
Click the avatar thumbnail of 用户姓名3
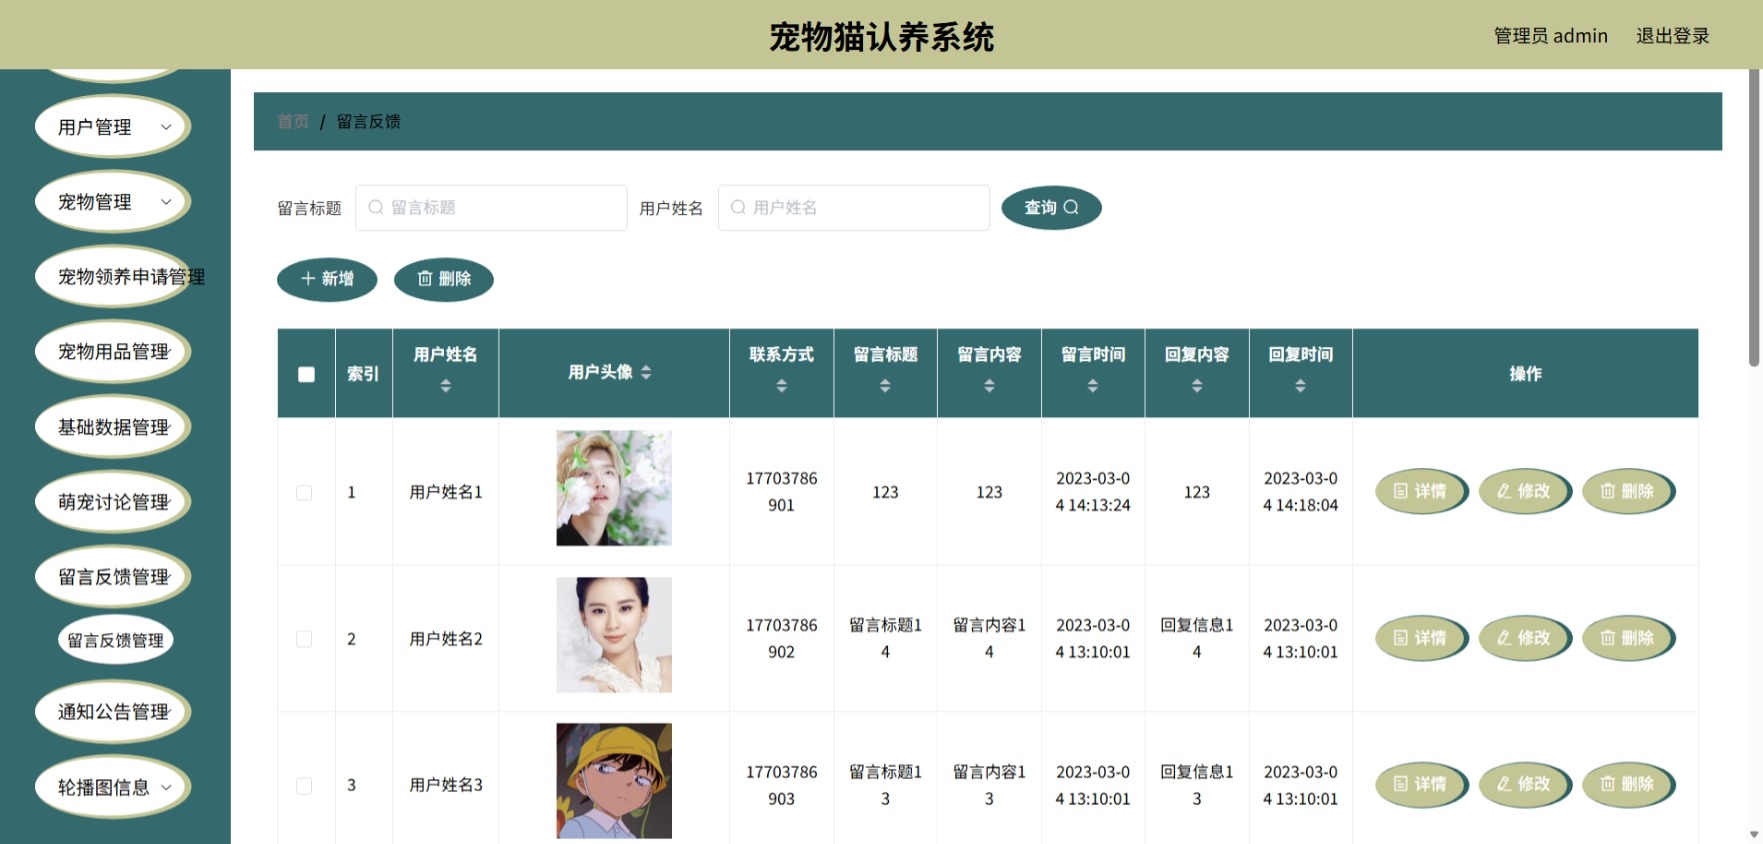pyautogui.click(x=614, y=781)
